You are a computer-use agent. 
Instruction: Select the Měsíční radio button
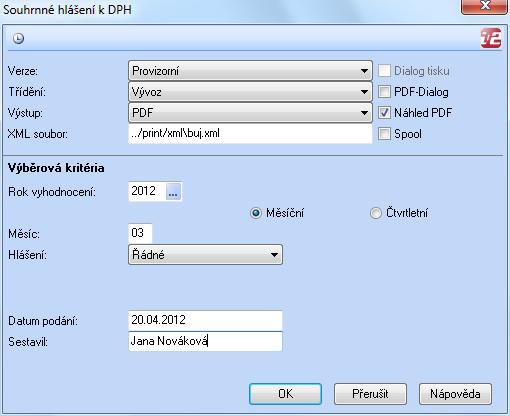click(x=256, y=213)
